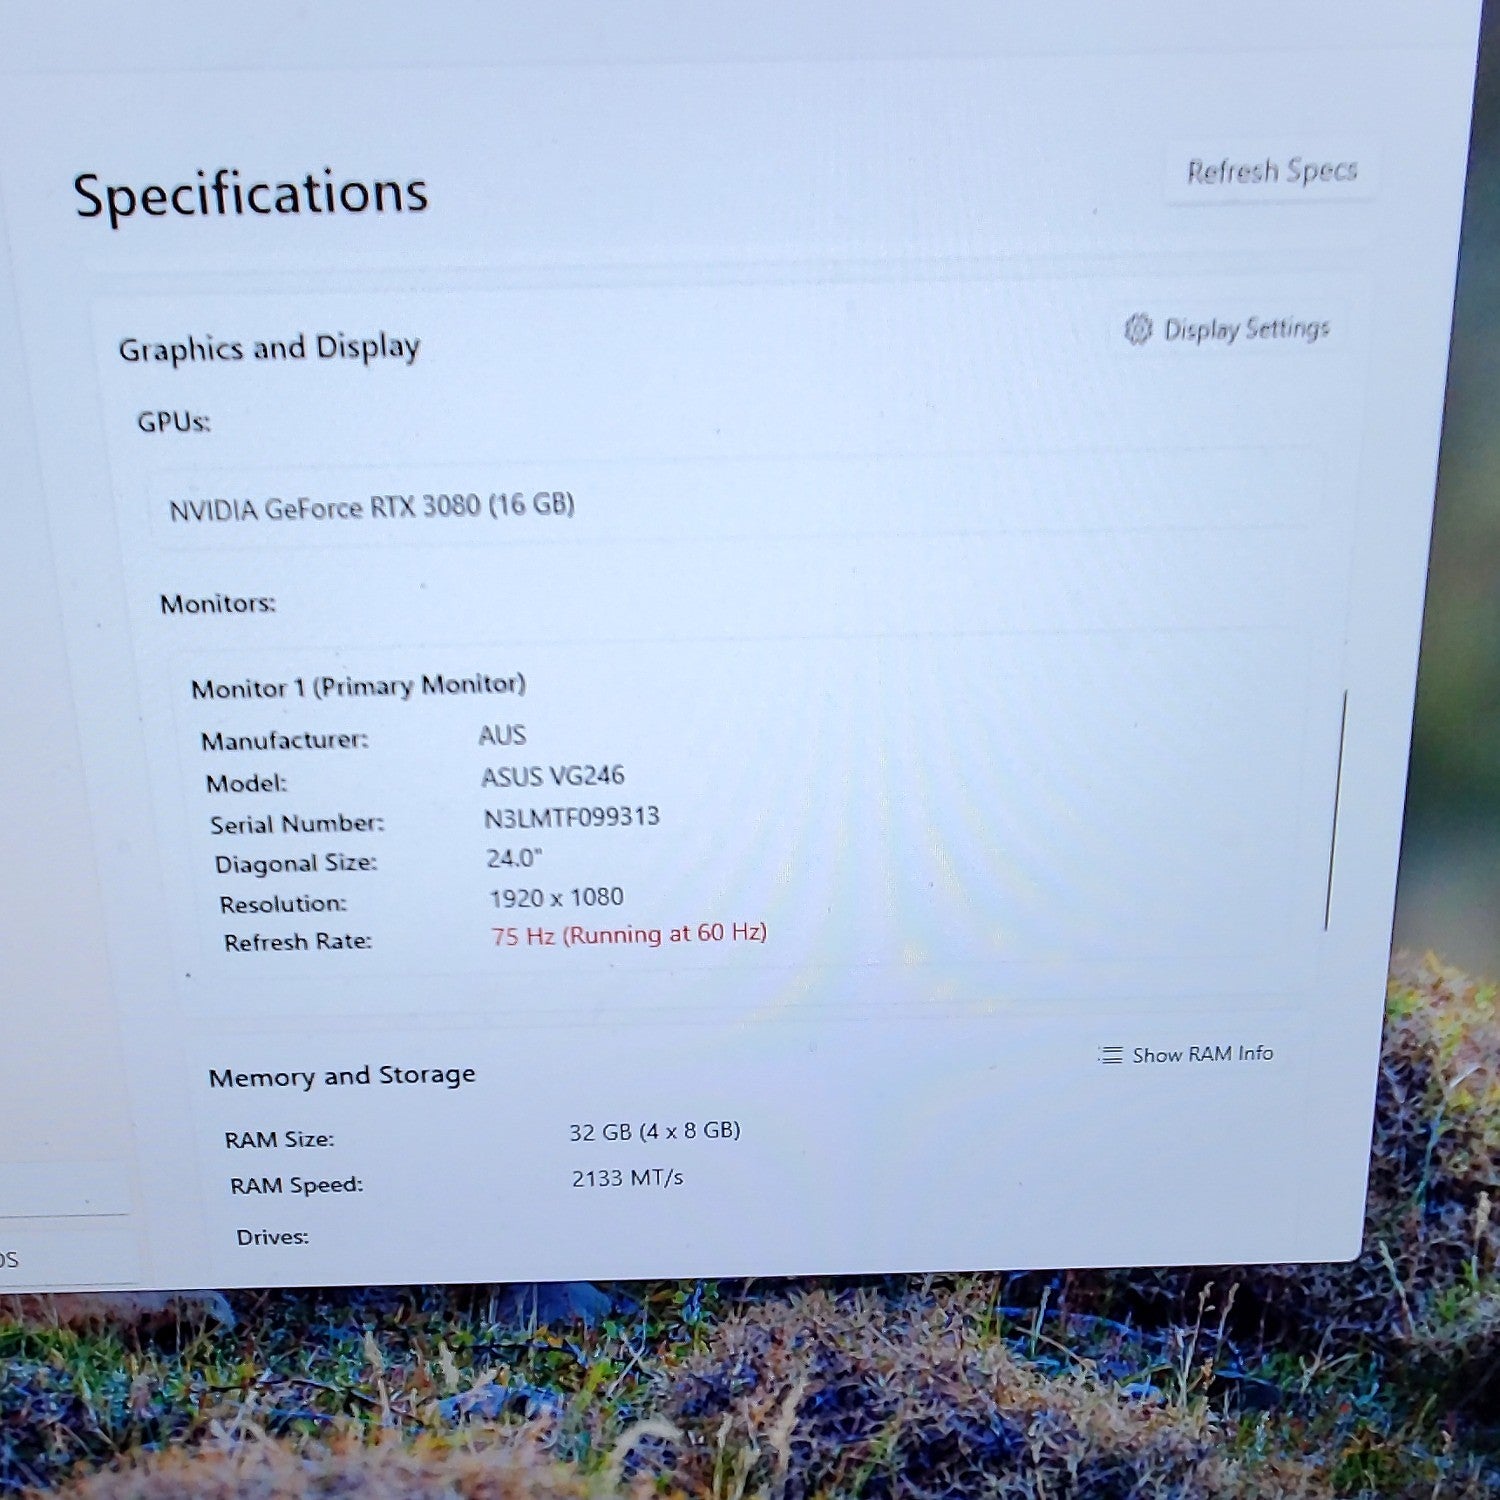
Task: Click the RAM Speed label
Action: 296,1185
